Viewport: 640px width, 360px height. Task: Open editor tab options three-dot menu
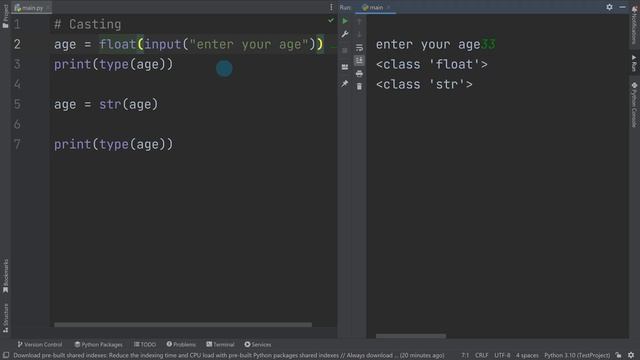[x=331, y=7]
